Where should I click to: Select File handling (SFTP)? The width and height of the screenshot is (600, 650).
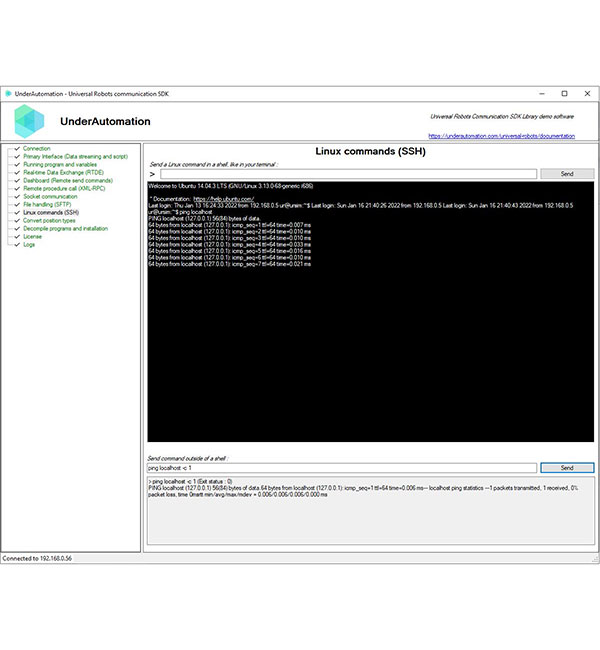pos(47,204)
